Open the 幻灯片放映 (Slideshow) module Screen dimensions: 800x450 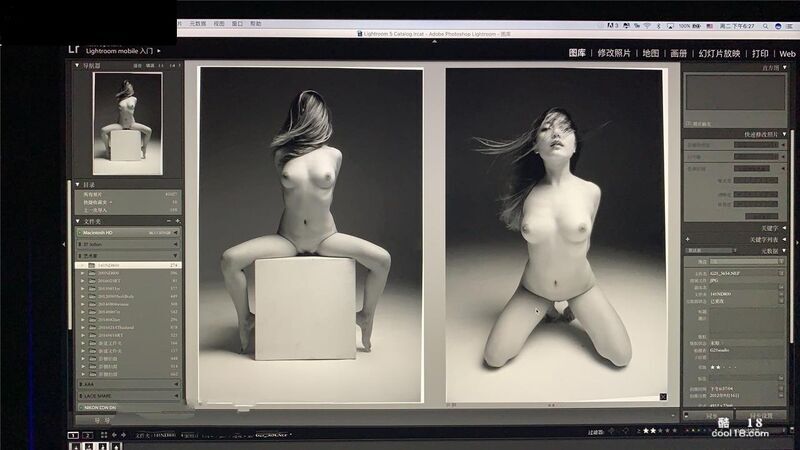pos(719,53)
